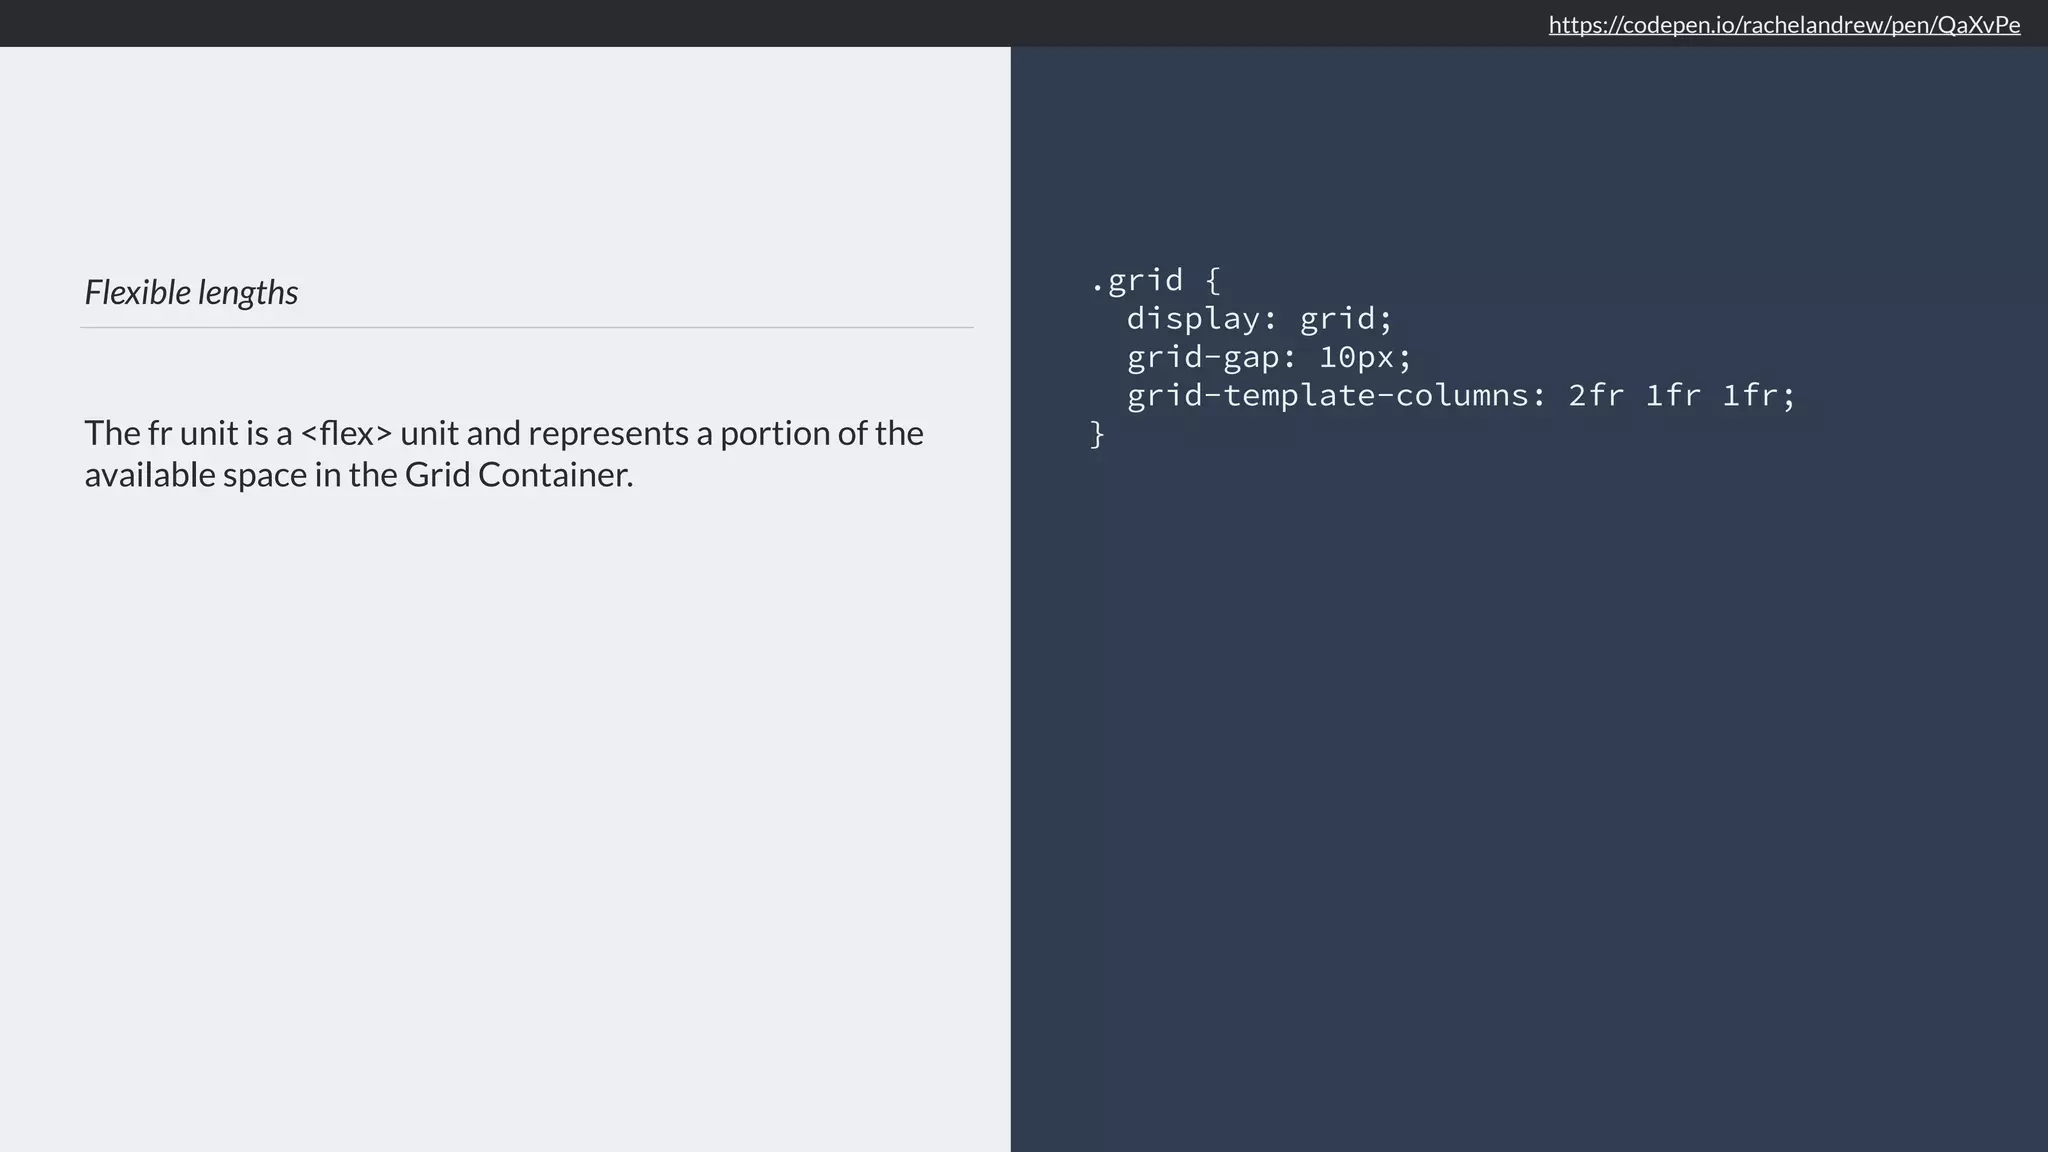Click the '2fr' column value

1596,396
